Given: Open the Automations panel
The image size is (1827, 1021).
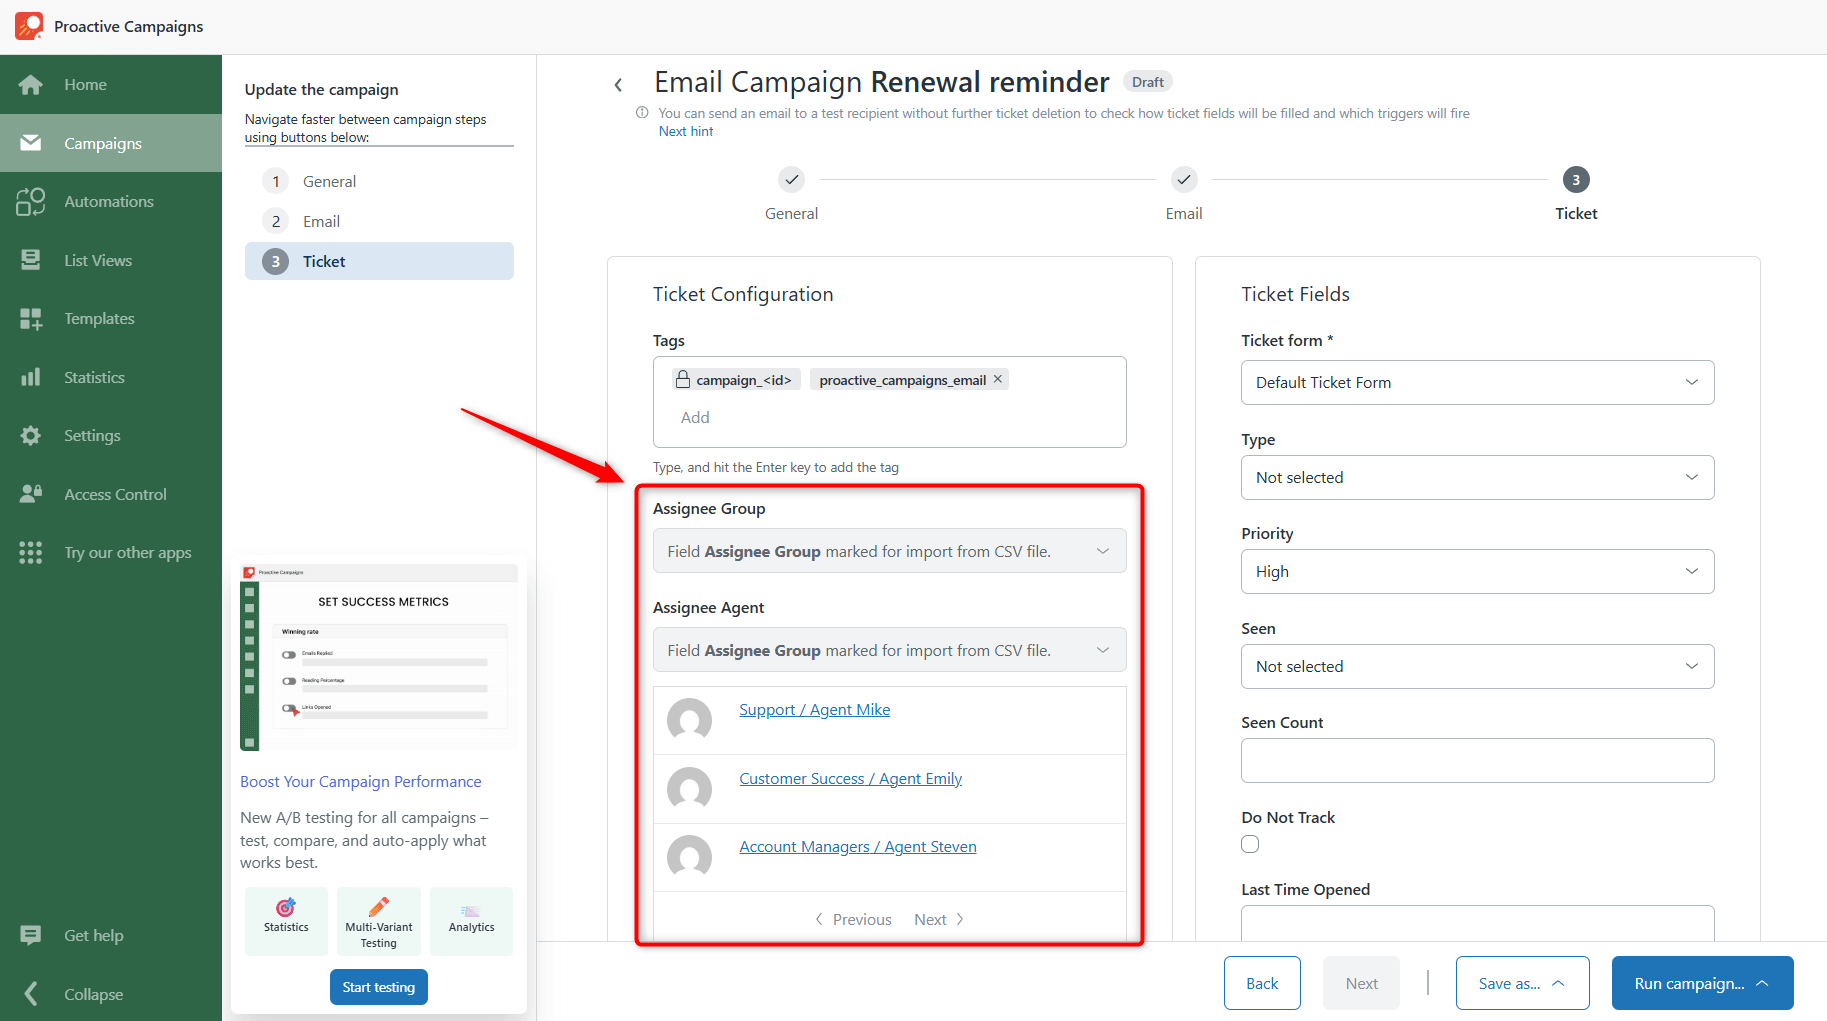Looking at the screenshot, I should tap(108, 201).
